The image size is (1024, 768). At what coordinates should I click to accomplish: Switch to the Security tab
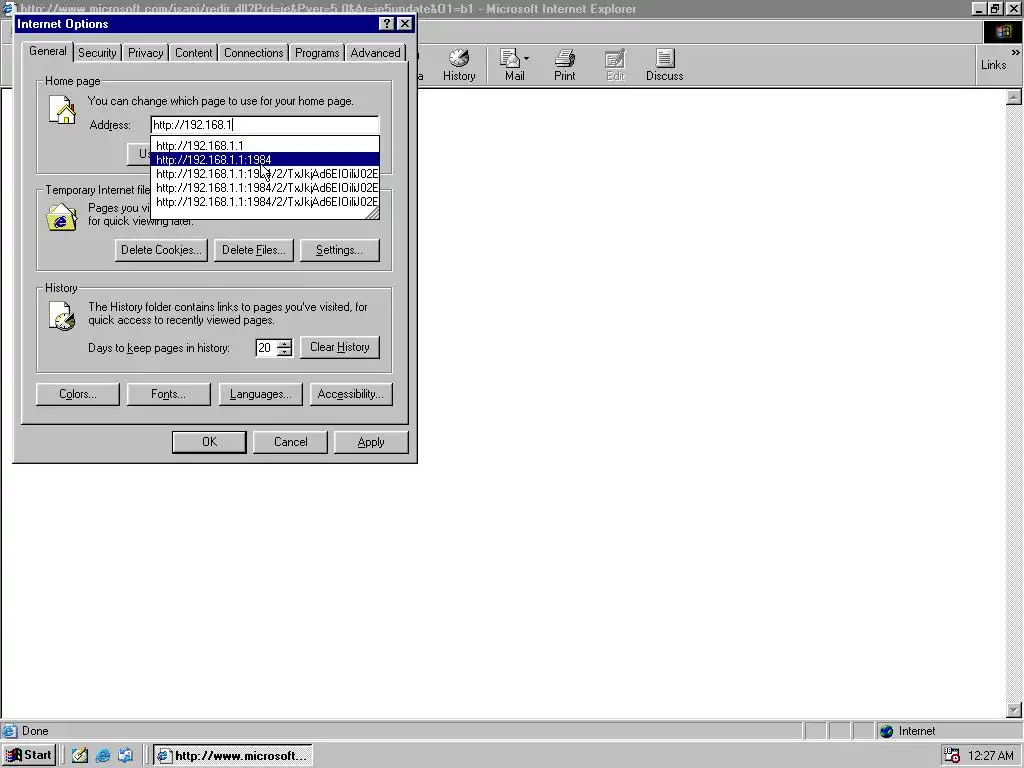pos(97,53)
